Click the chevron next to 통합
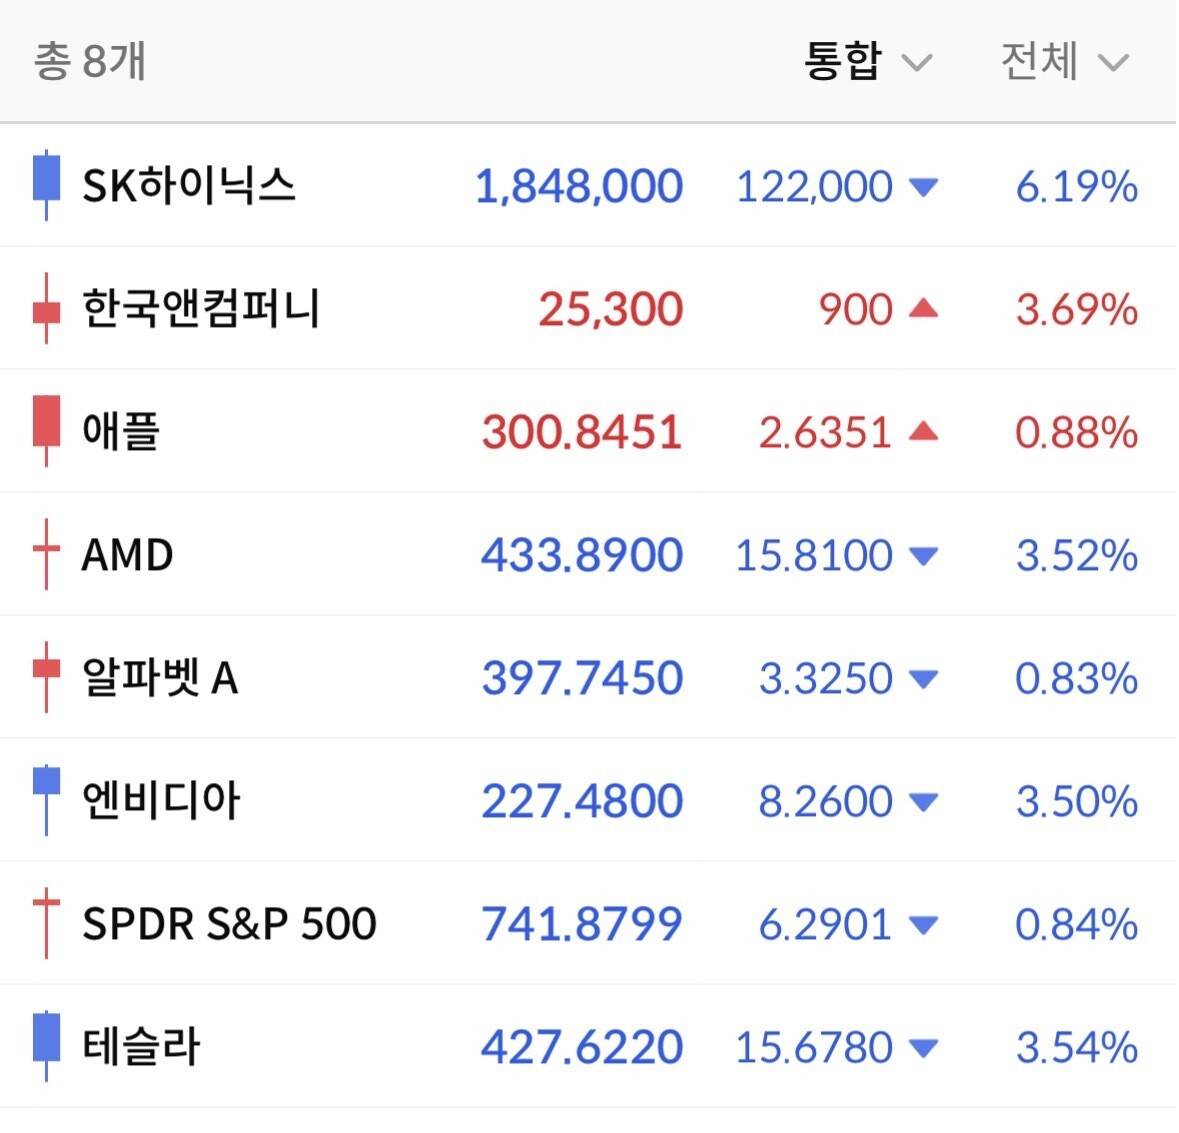 [x=917, y=62]
